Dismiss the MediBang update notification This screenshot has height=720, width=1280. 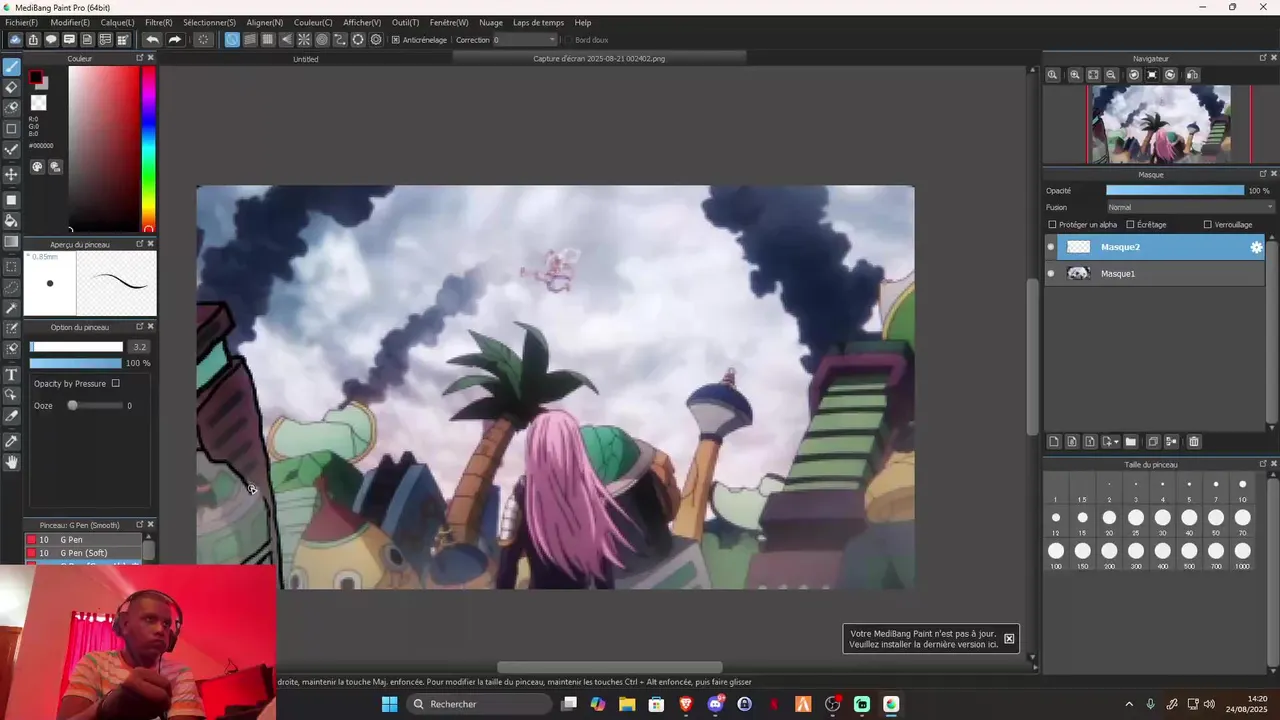1009,639
